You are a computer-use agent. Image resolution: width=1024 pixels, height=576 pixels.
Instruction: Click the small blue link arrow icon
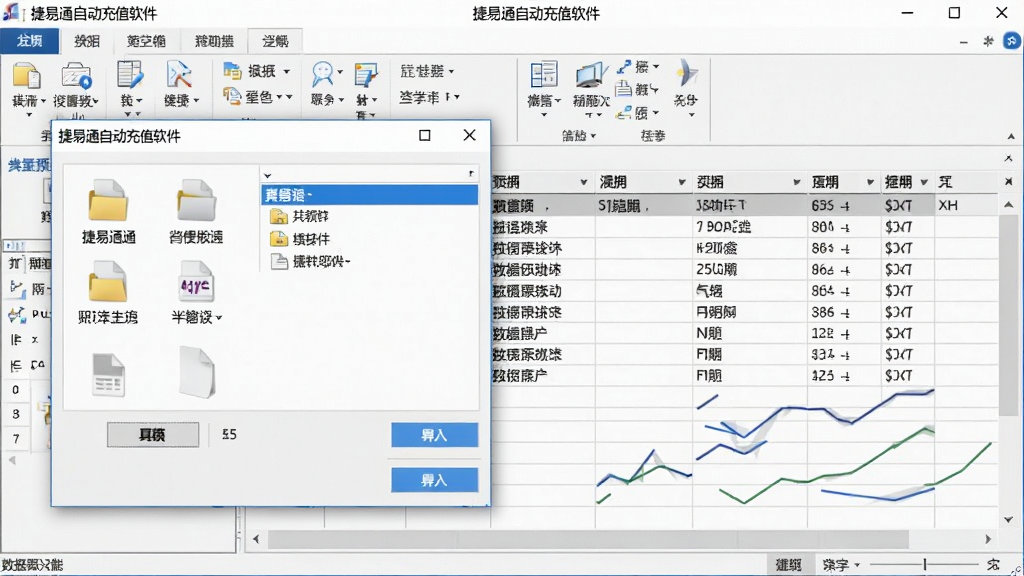(624, 67)
